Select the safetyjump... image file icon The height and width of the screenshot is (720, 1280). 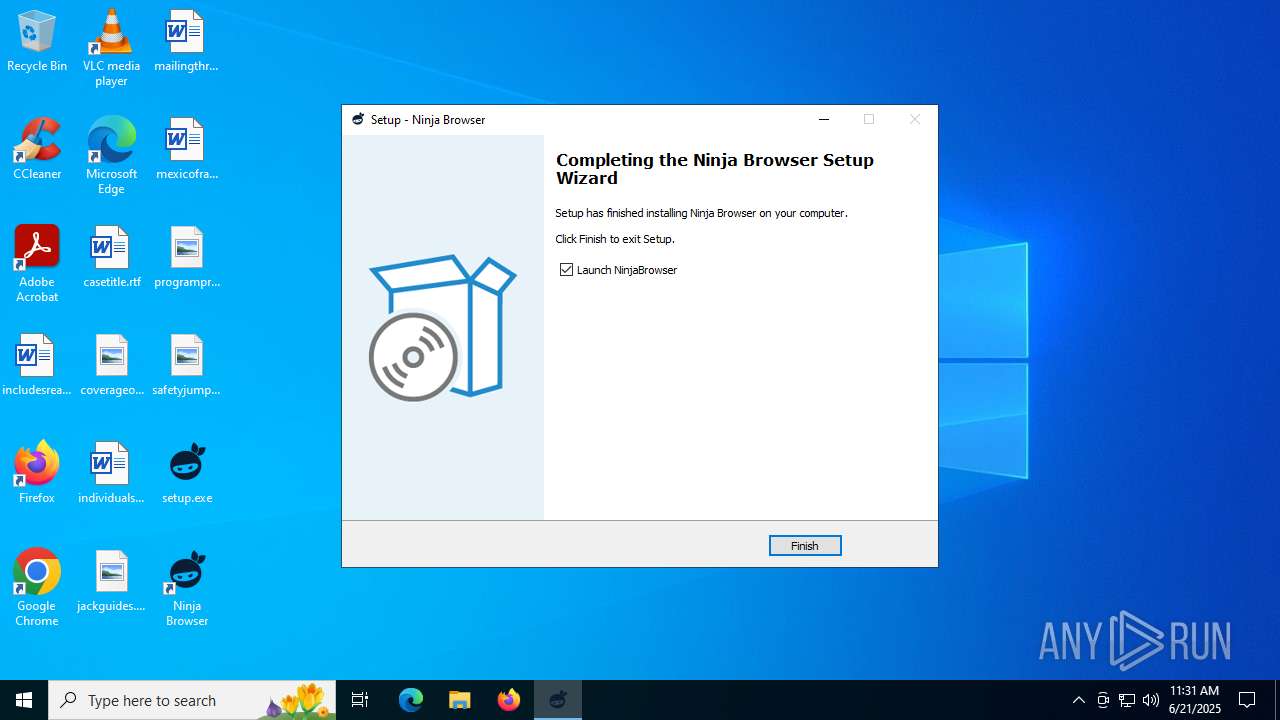point(186,365)
